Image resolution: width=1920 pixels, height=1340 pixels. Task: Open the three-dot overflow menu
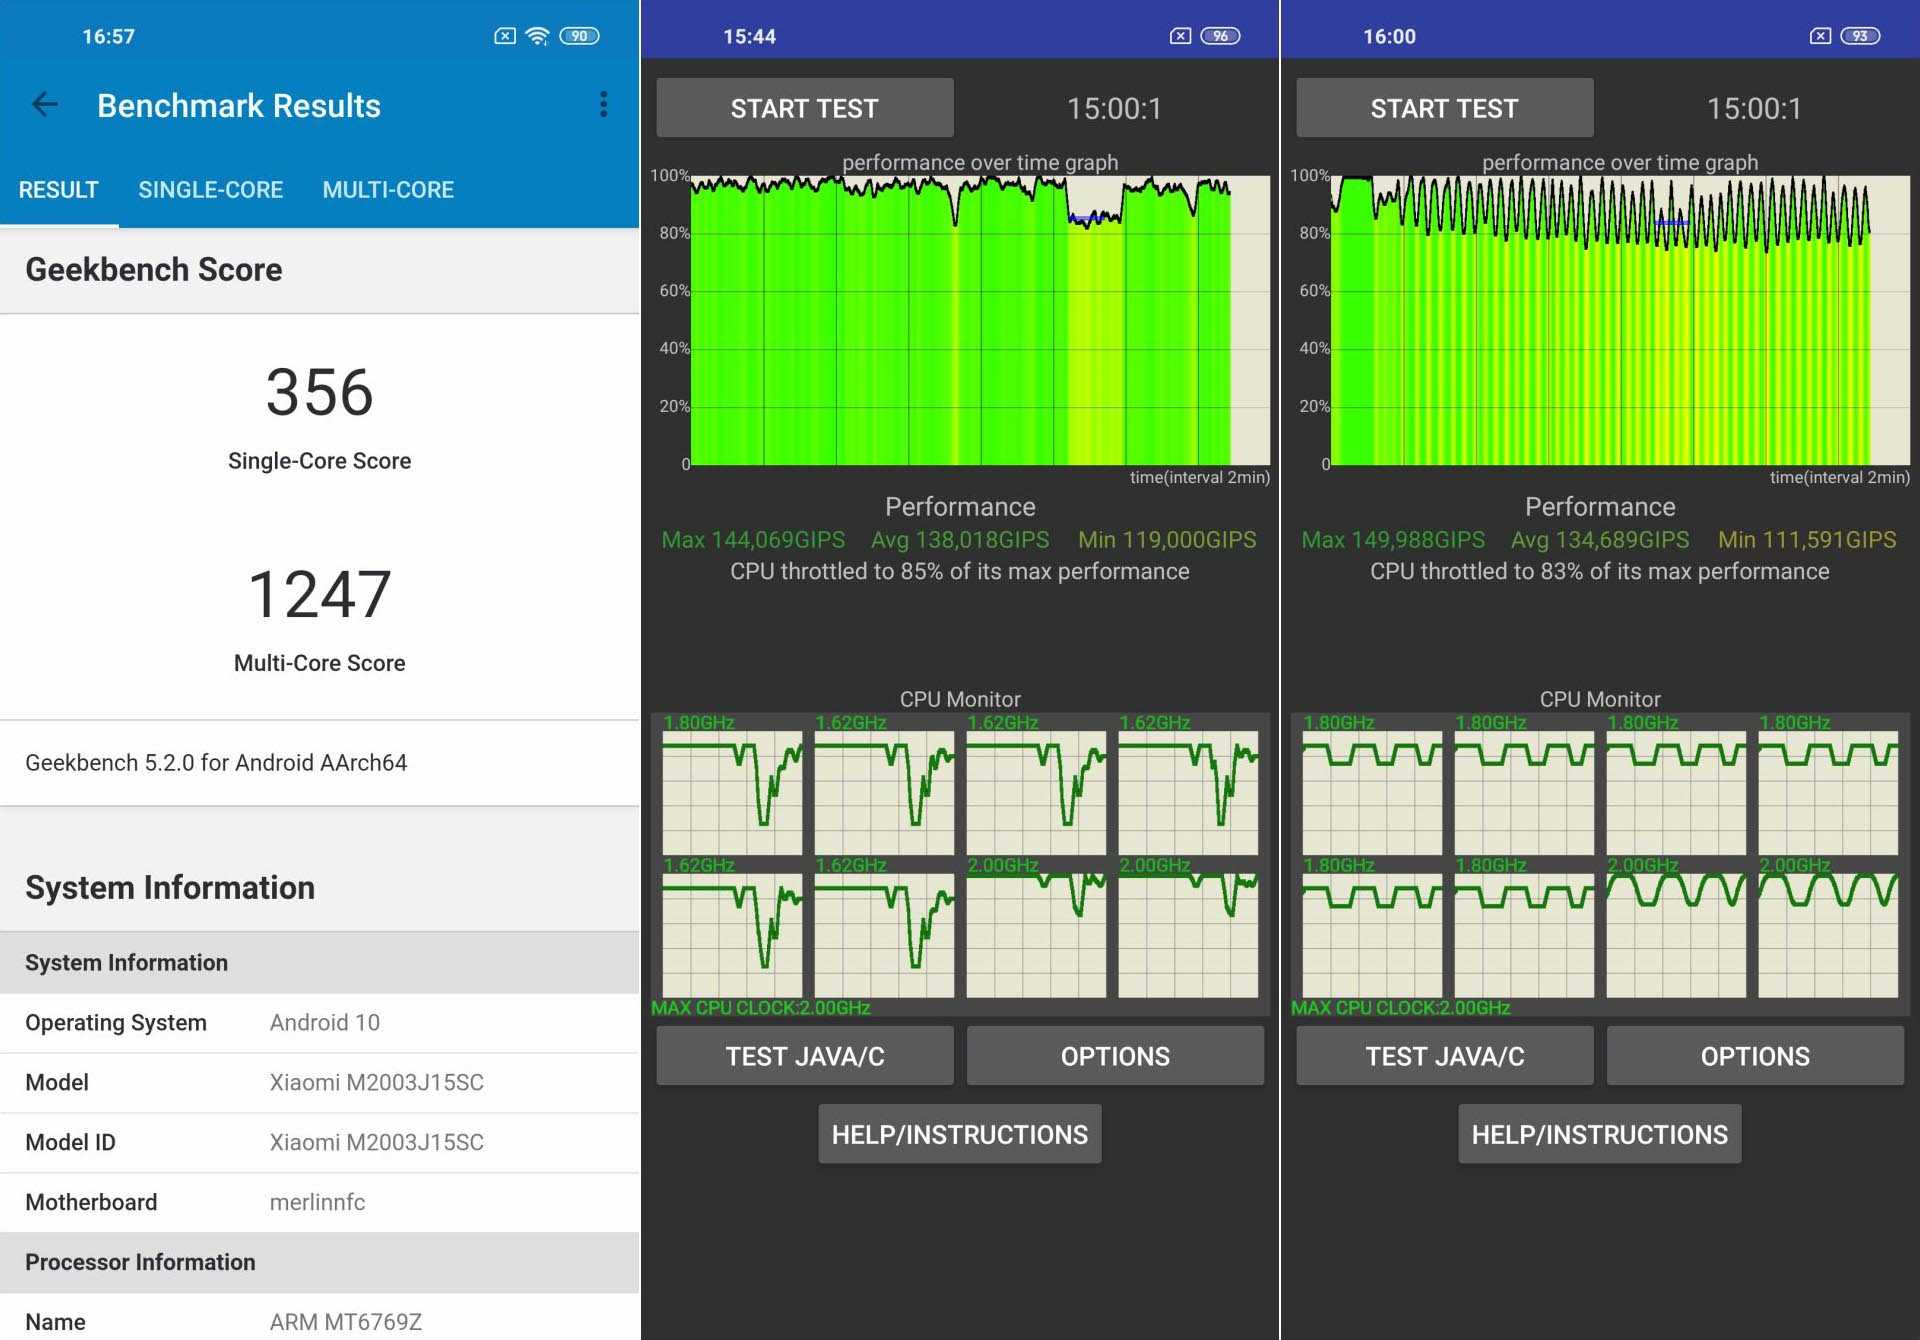pyautogui.click(x=603, y=104)
